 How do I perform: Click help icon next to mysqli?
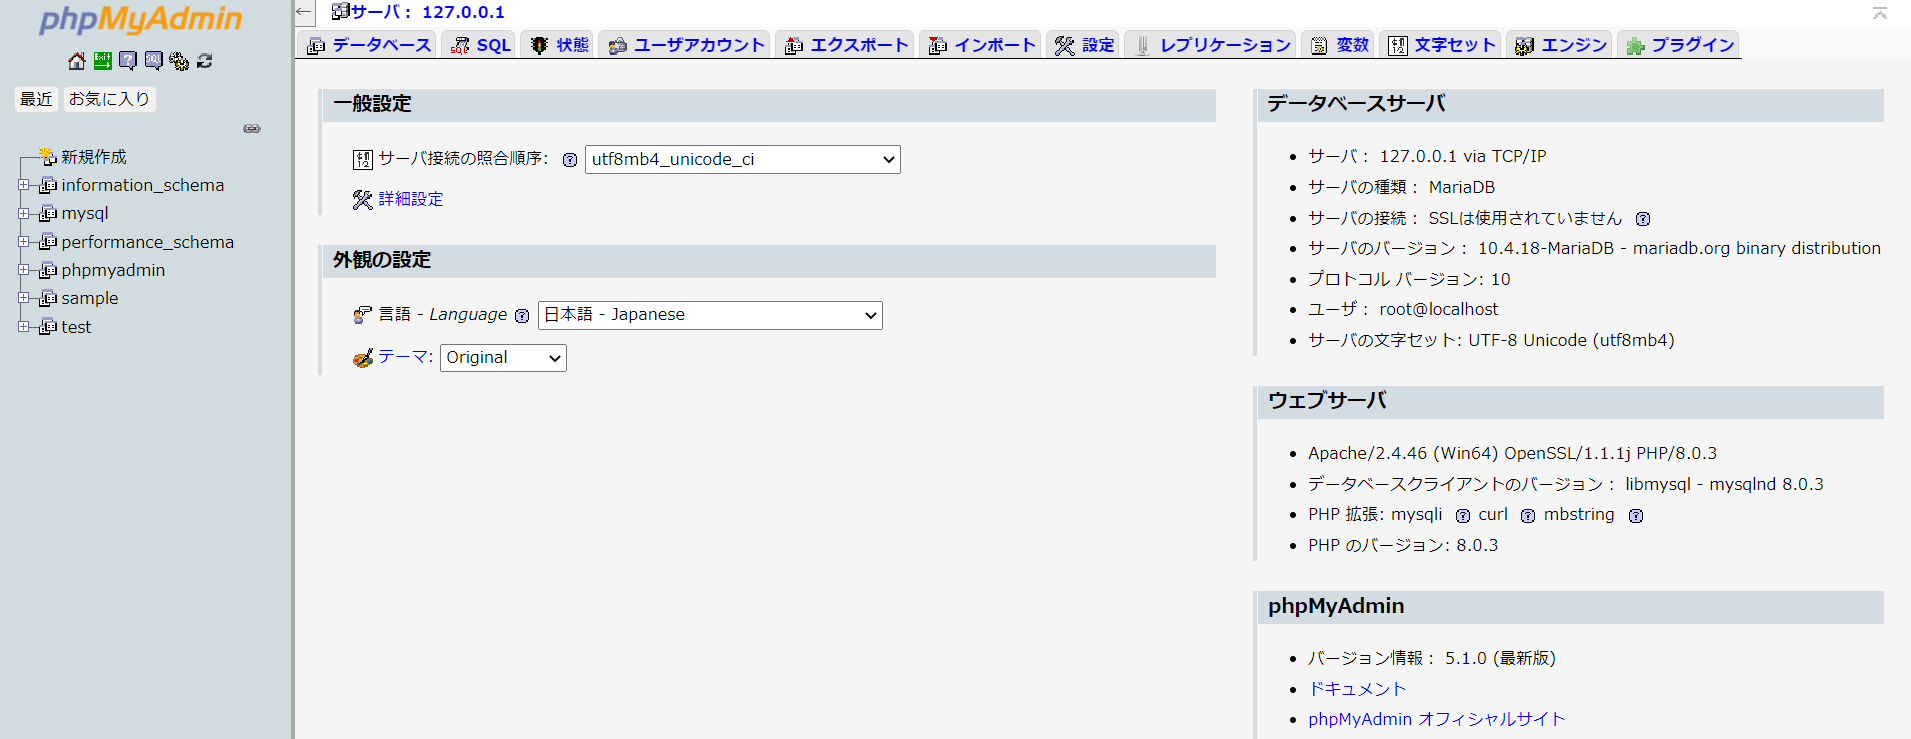(x=1463, y=516)
